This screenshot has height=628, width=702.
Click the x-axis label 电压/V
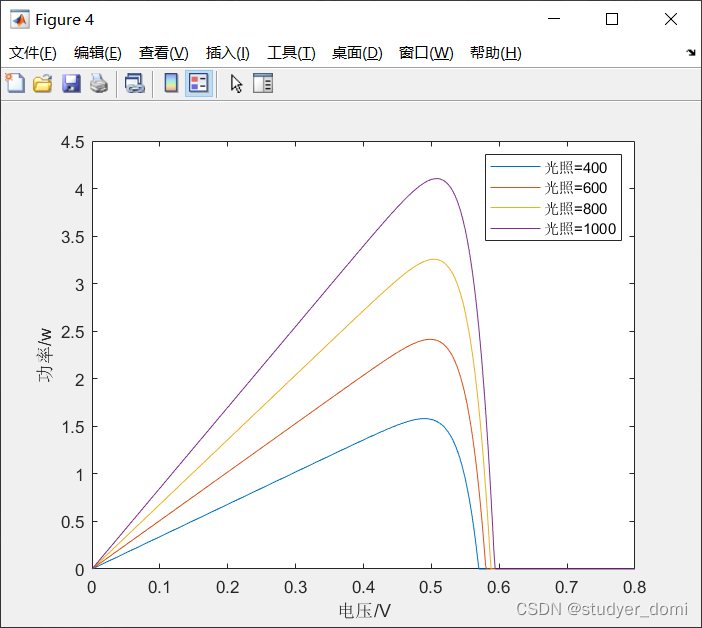[x=364, y=610]
